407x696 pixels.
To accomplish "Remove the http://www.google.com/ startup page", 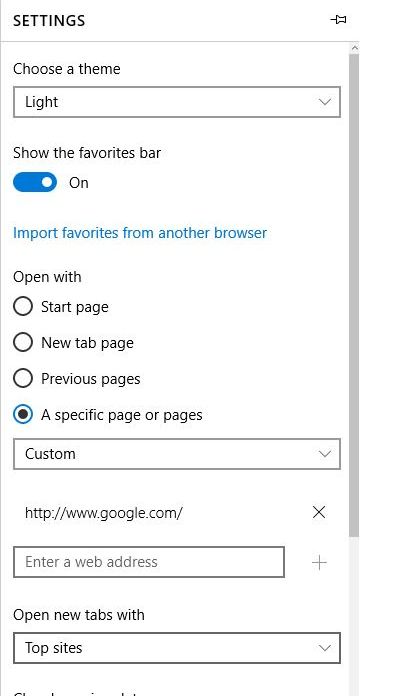I will click(x=319, y=512).
